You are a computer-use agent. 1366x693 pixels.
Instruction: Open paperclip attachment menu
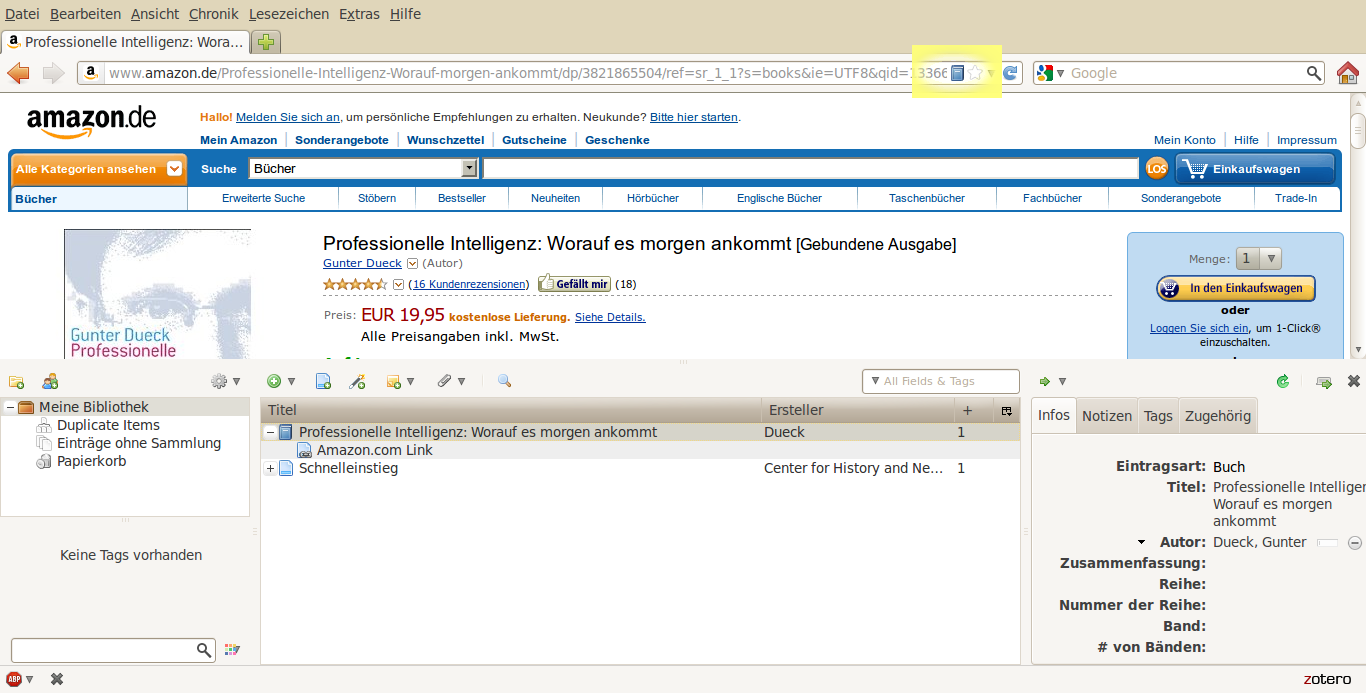tap(451, 381)
